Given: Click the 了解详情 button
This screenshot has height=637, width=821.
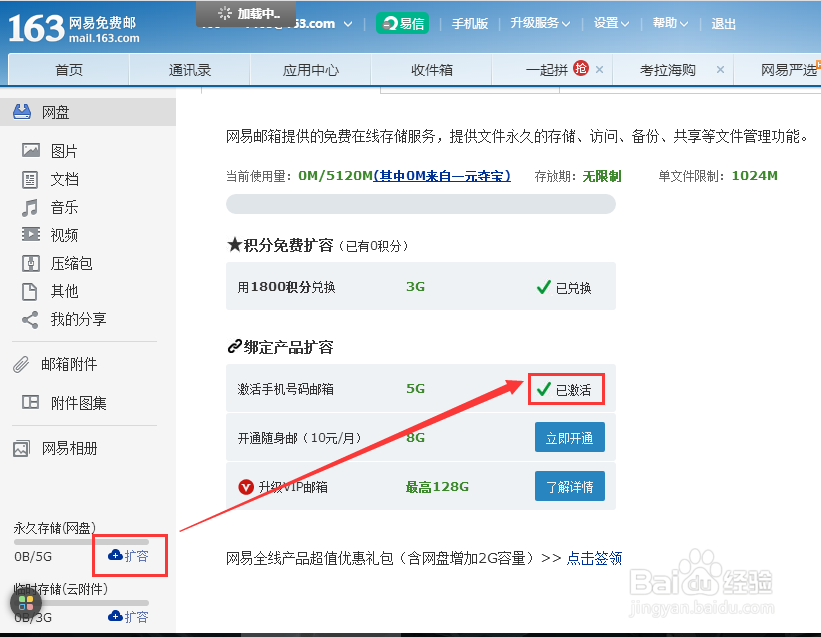Looking at the screenshot, I should (570, 486).
